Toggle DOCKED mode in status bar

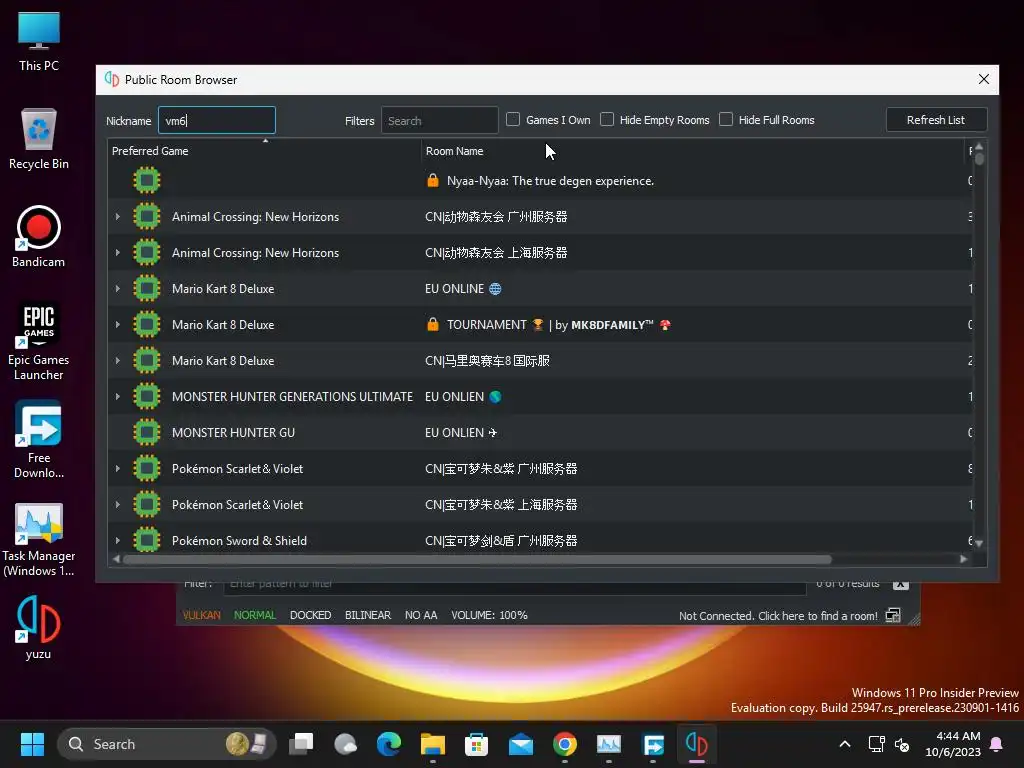click(310, 615)
